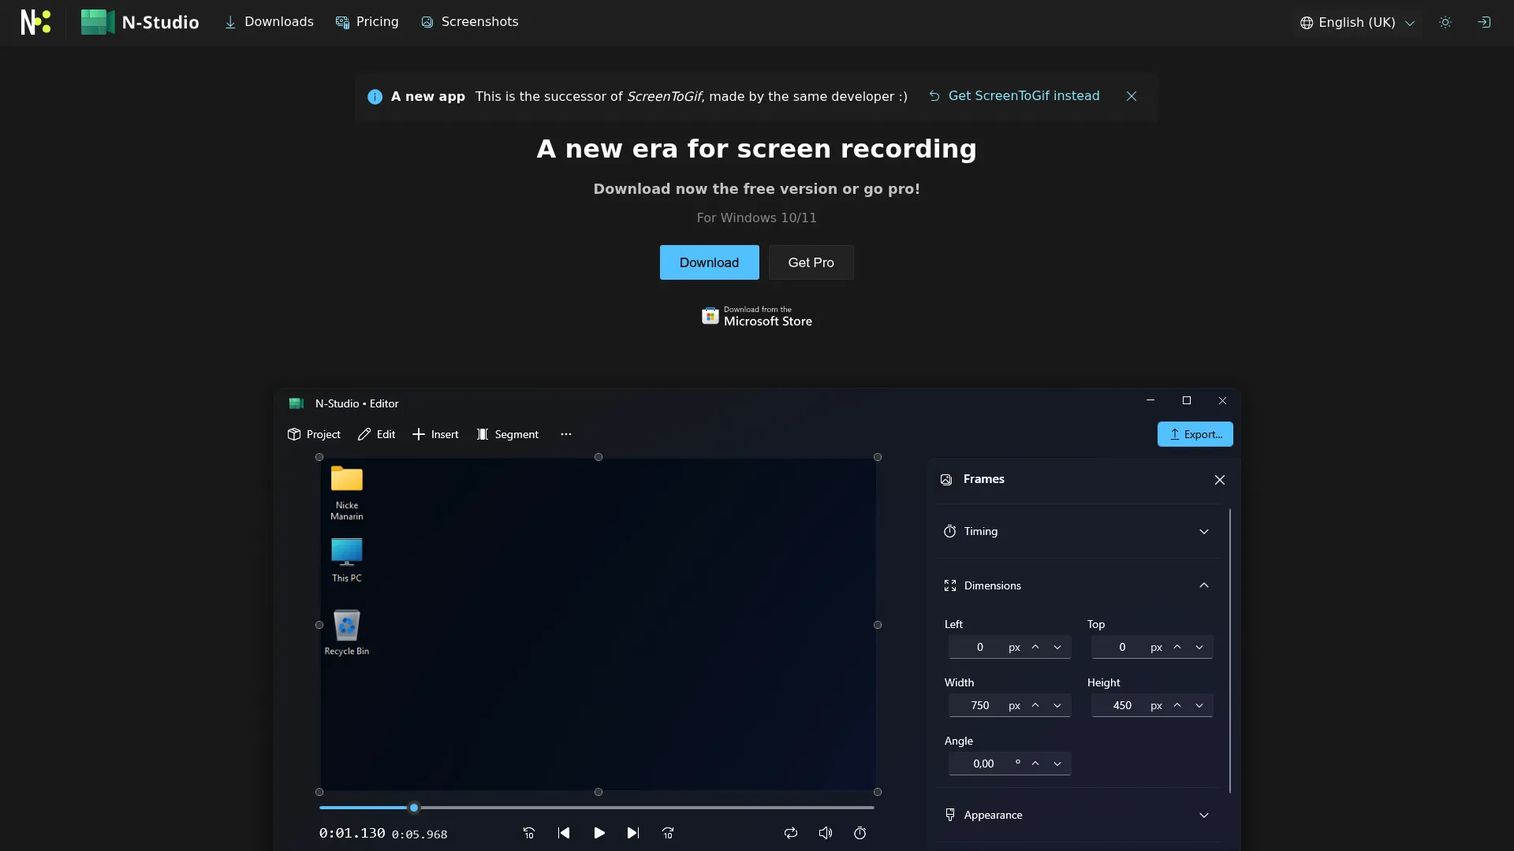Click the Get Pro button
The height and width of the screenshot is (851, 1514).
click(x=811, y=262)
